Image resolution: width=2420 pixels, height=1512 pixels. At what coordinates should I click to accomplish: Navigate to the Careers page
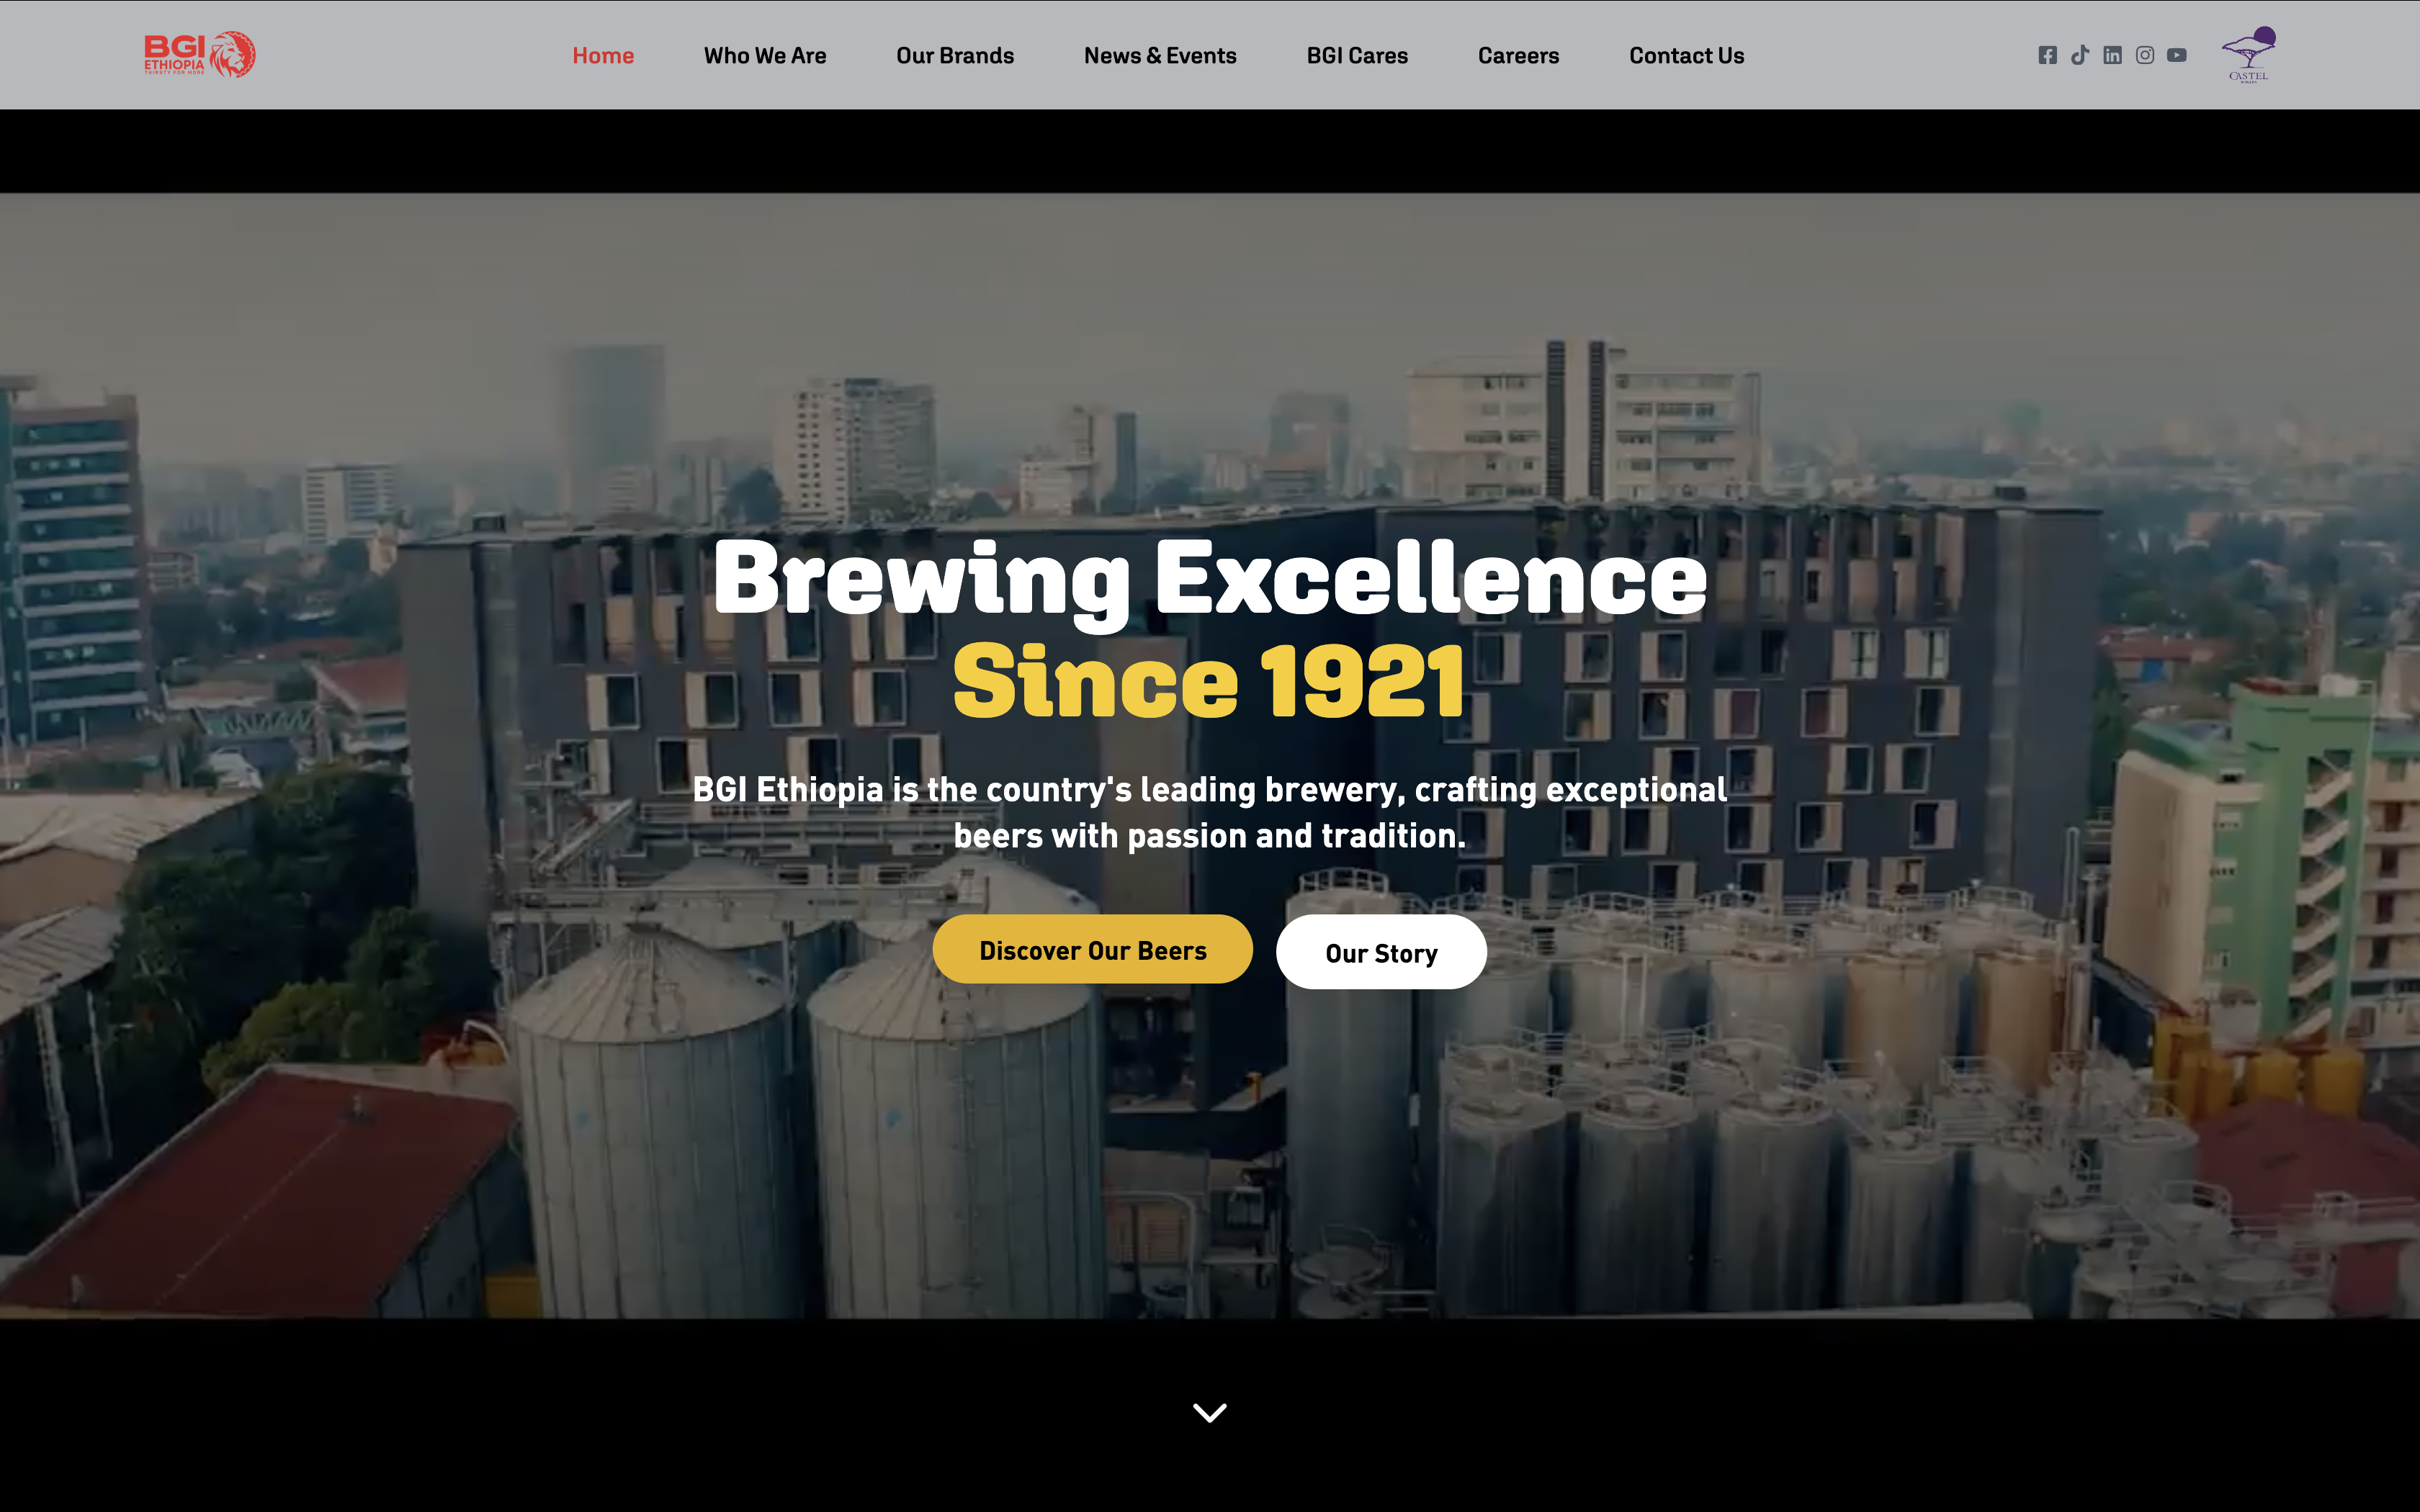[x=1518, y=56]
